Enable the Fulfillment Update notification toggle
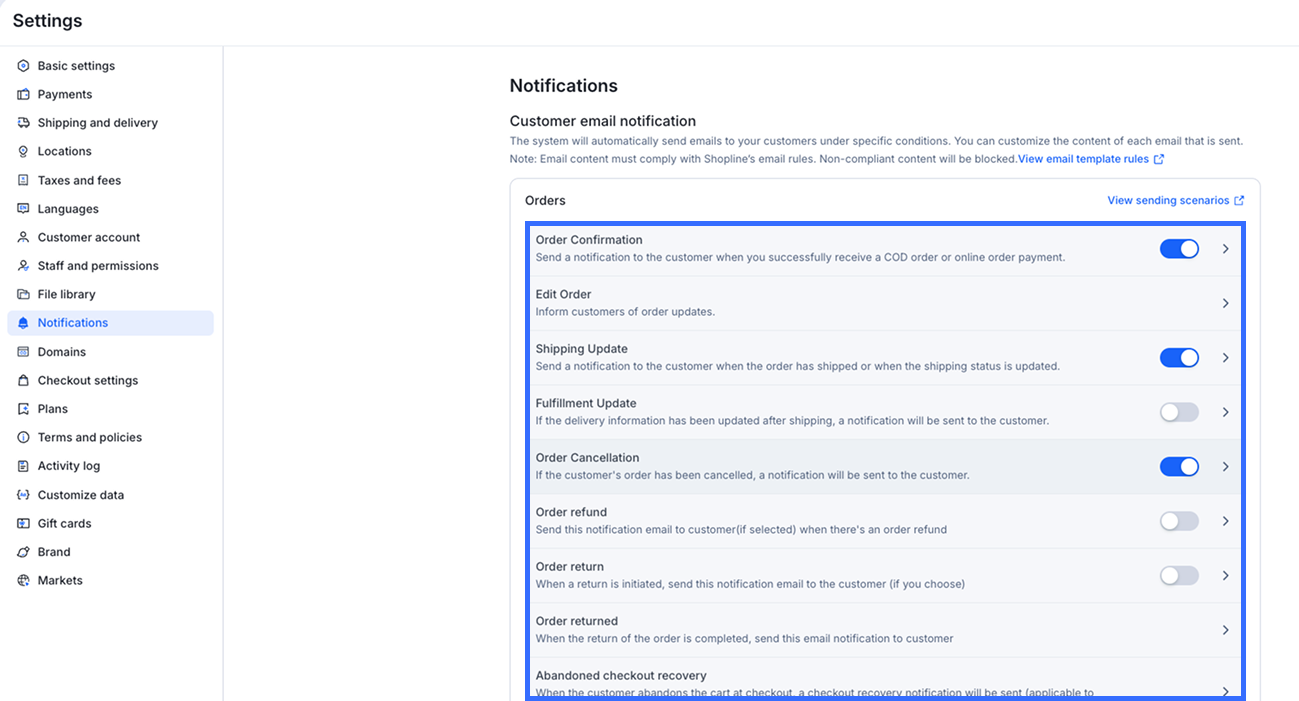The height and width of the screenshot is (701, 1299). [1179, 412]
